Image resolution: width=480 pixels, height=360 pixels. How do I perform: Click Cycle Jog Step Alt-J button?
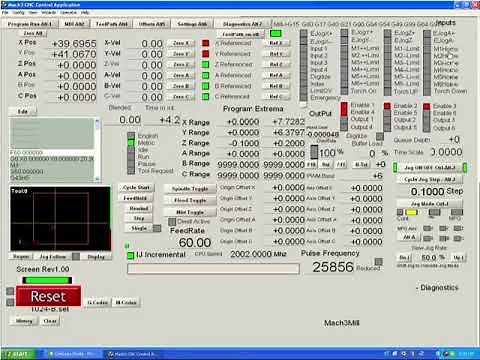coord(430,179)
